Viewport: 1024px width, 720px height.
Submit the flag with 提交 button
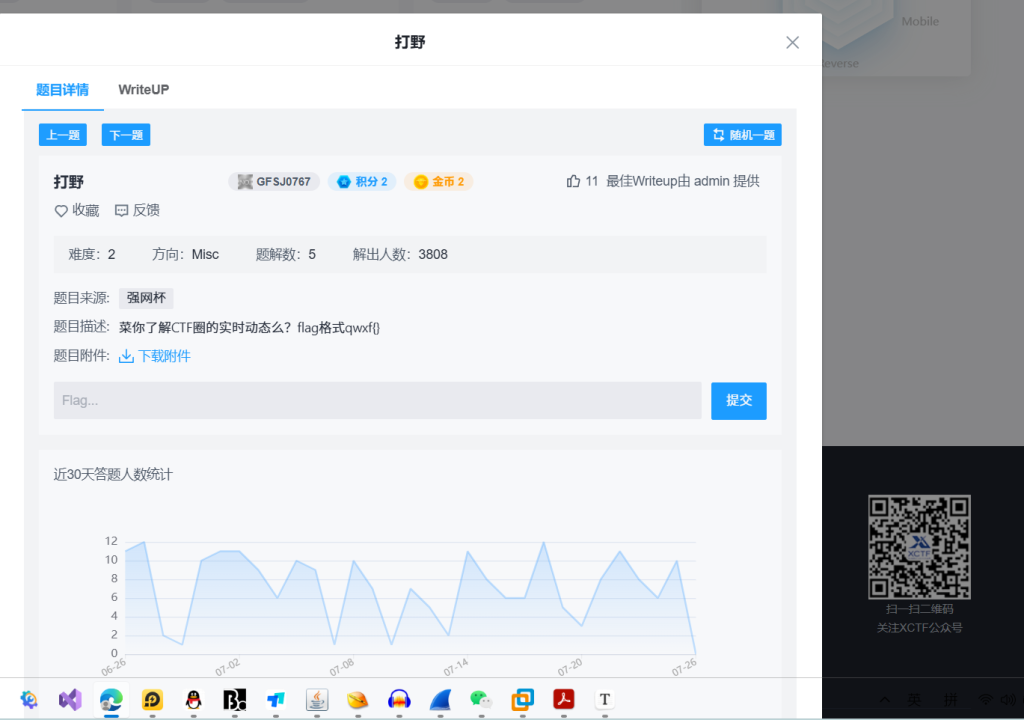click(738, 400)
